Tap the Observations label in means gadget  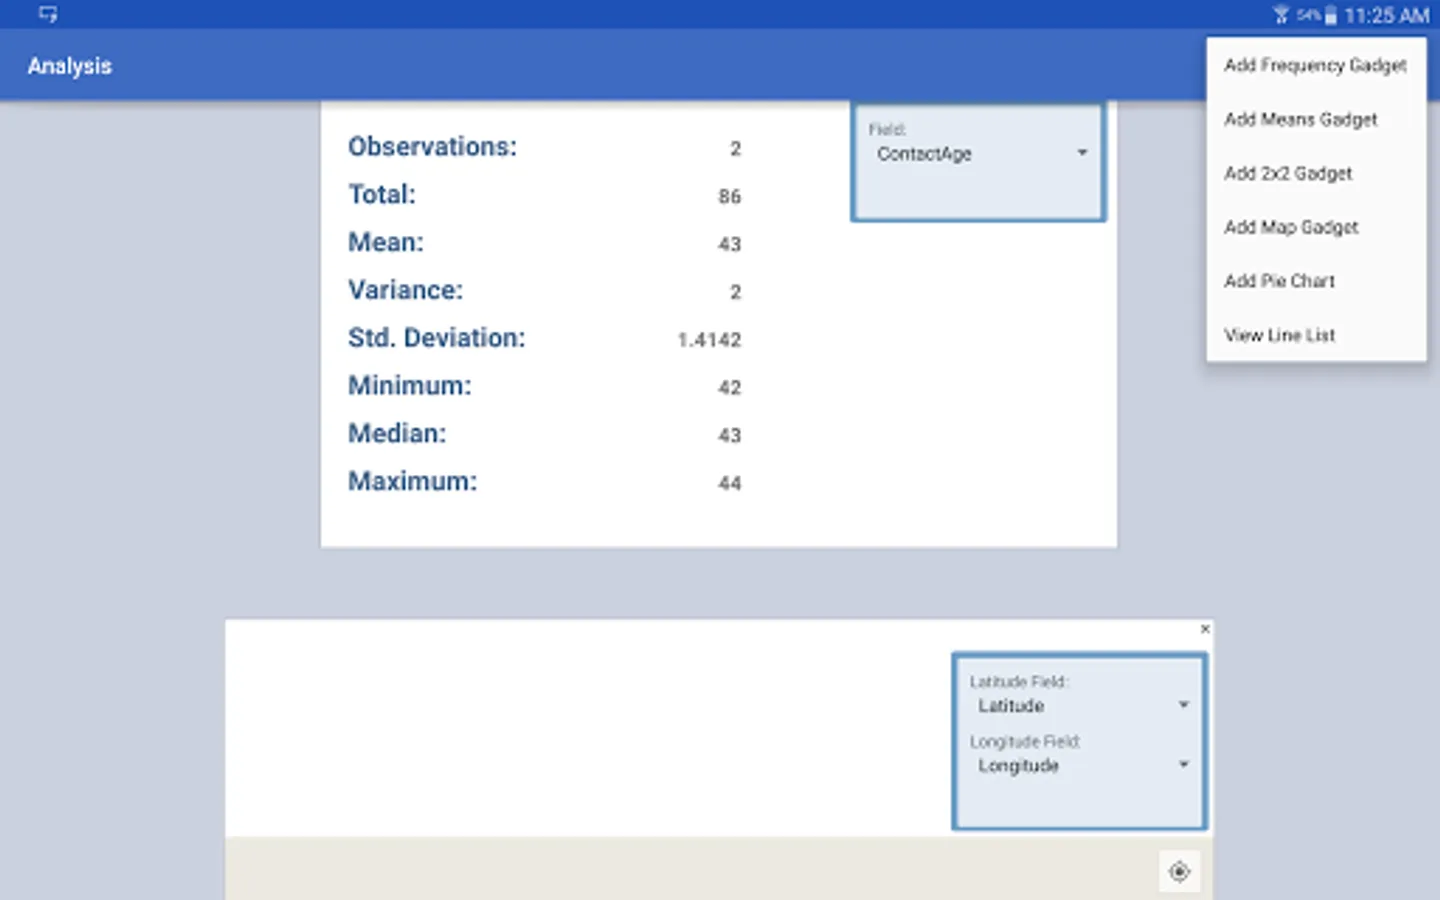(432, 146)
